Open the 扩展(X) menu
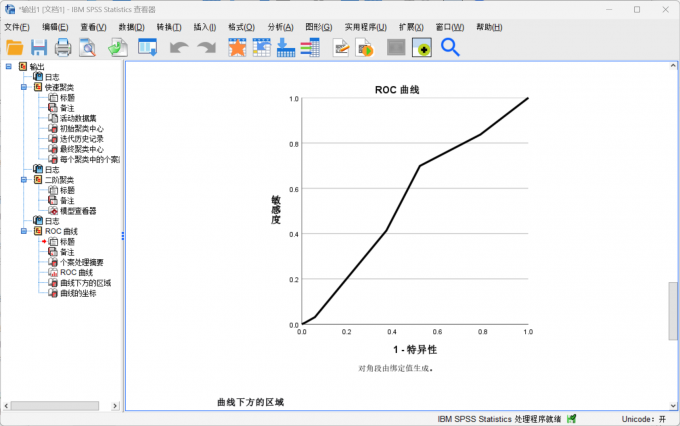 click(x=411, y=27)
